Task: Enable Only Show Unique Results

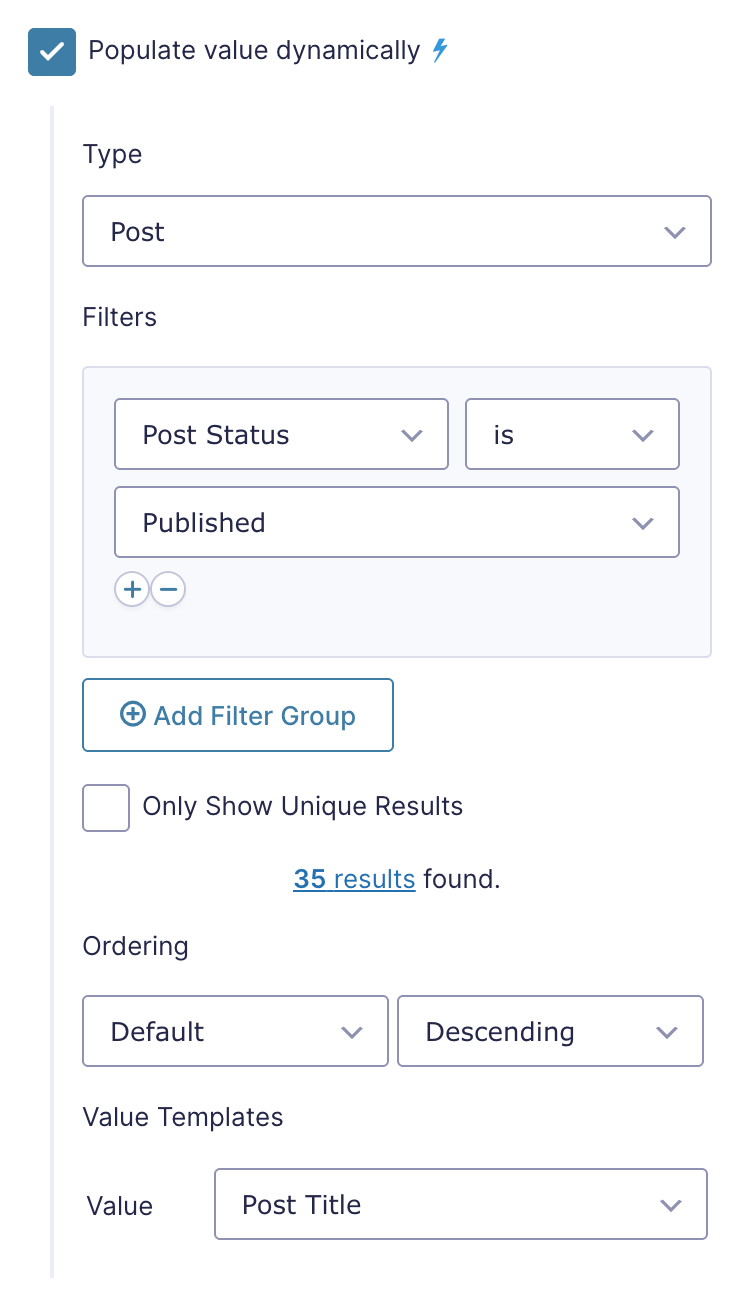Action: [x=106, y=808]
